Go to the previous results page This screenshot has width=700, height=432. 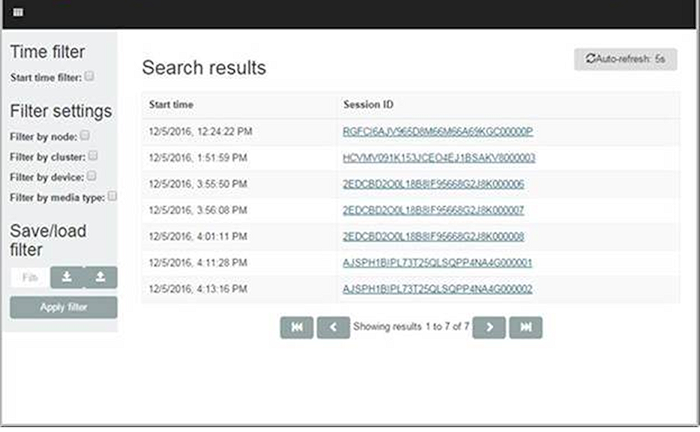[x=332, y=327]
